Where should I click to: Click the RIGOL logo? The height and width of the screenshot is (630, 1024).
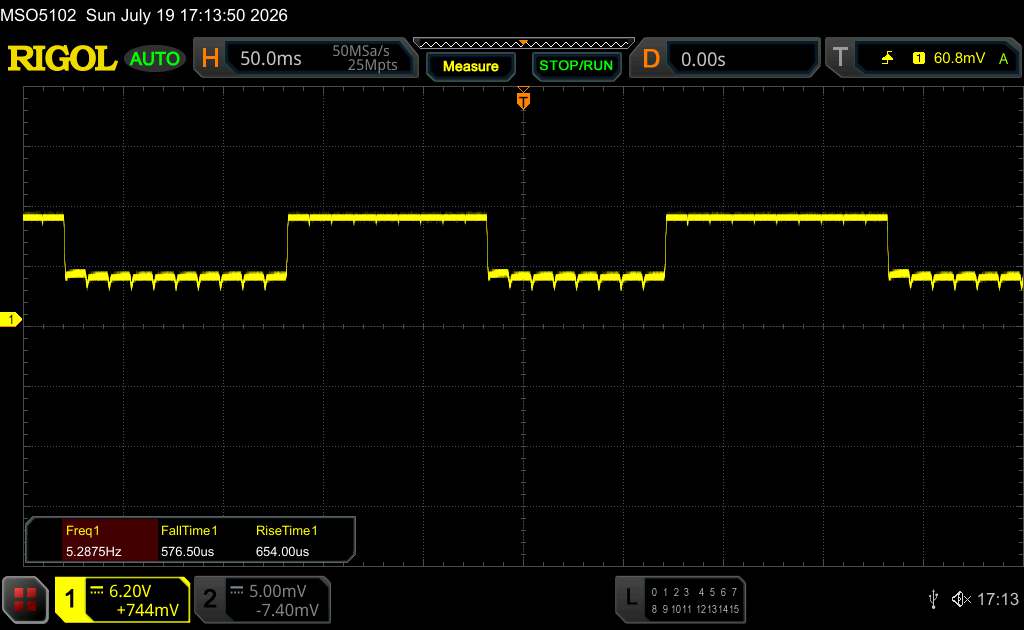[62, 58]
